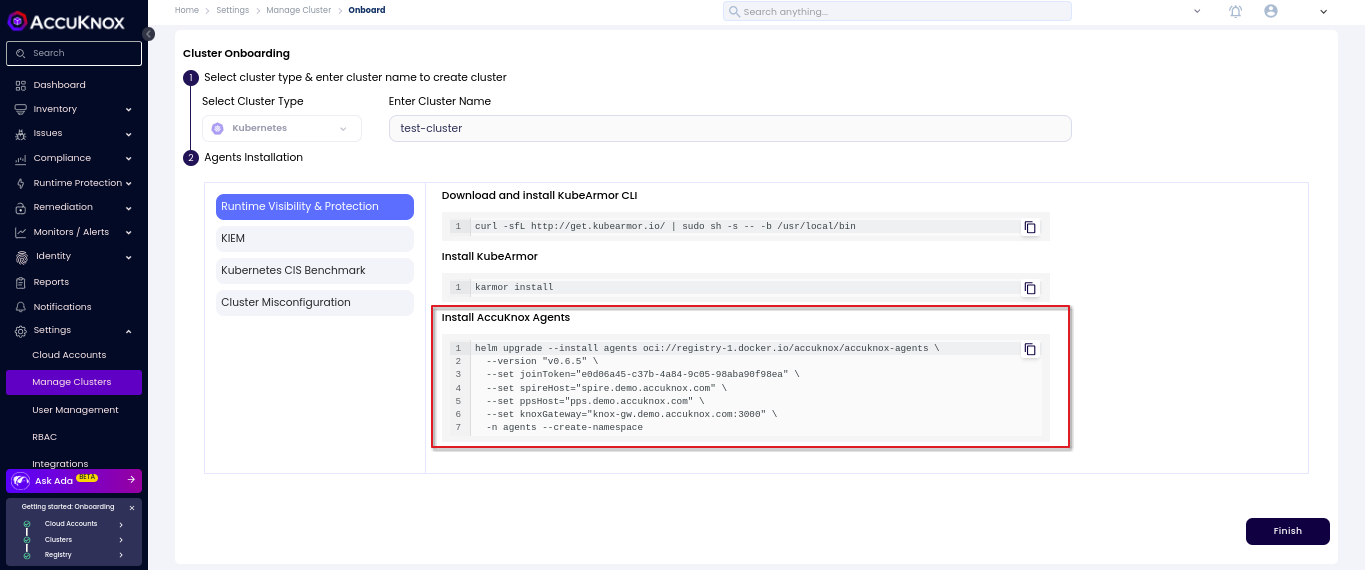Screen dimensions: 1365x570
Task: Expand the Inventory menu chevron
Action: 129,110
